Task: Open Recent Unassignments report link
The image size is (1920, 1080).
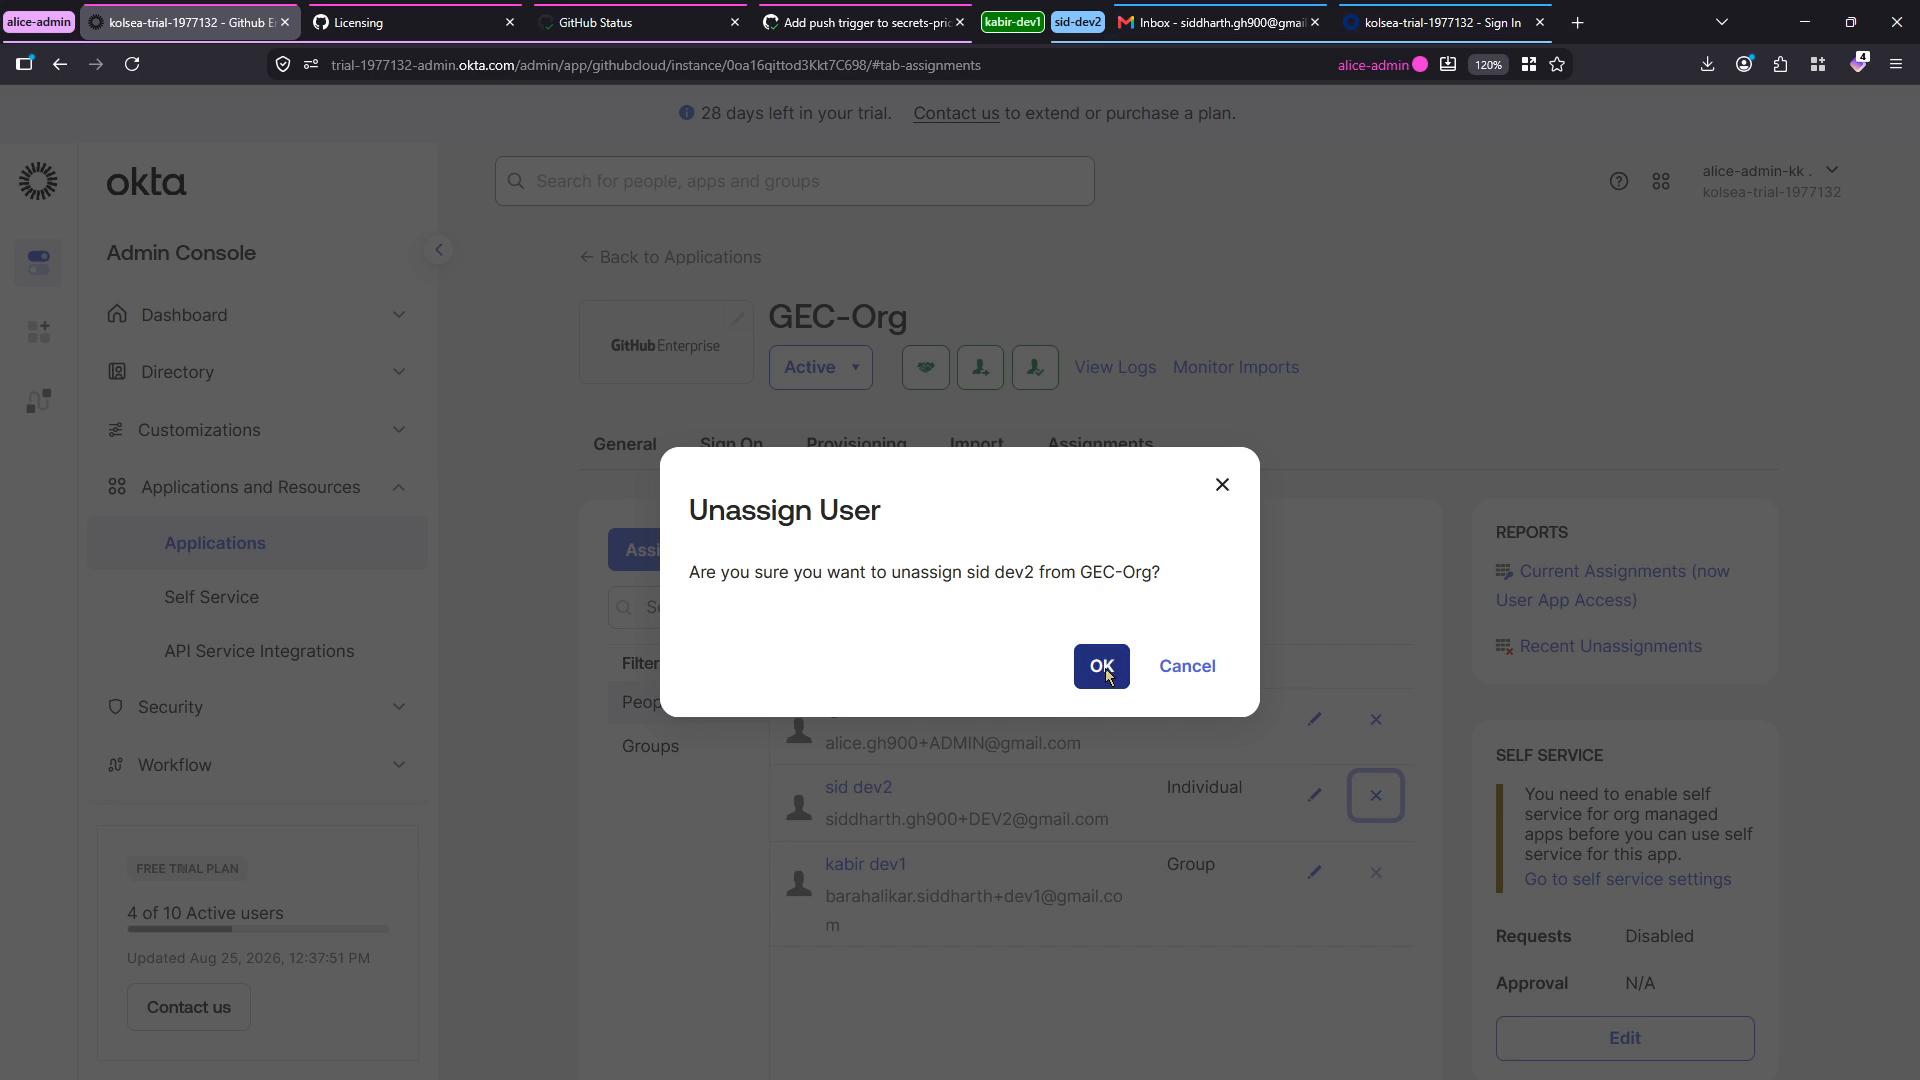Action: pos(1610,646)
